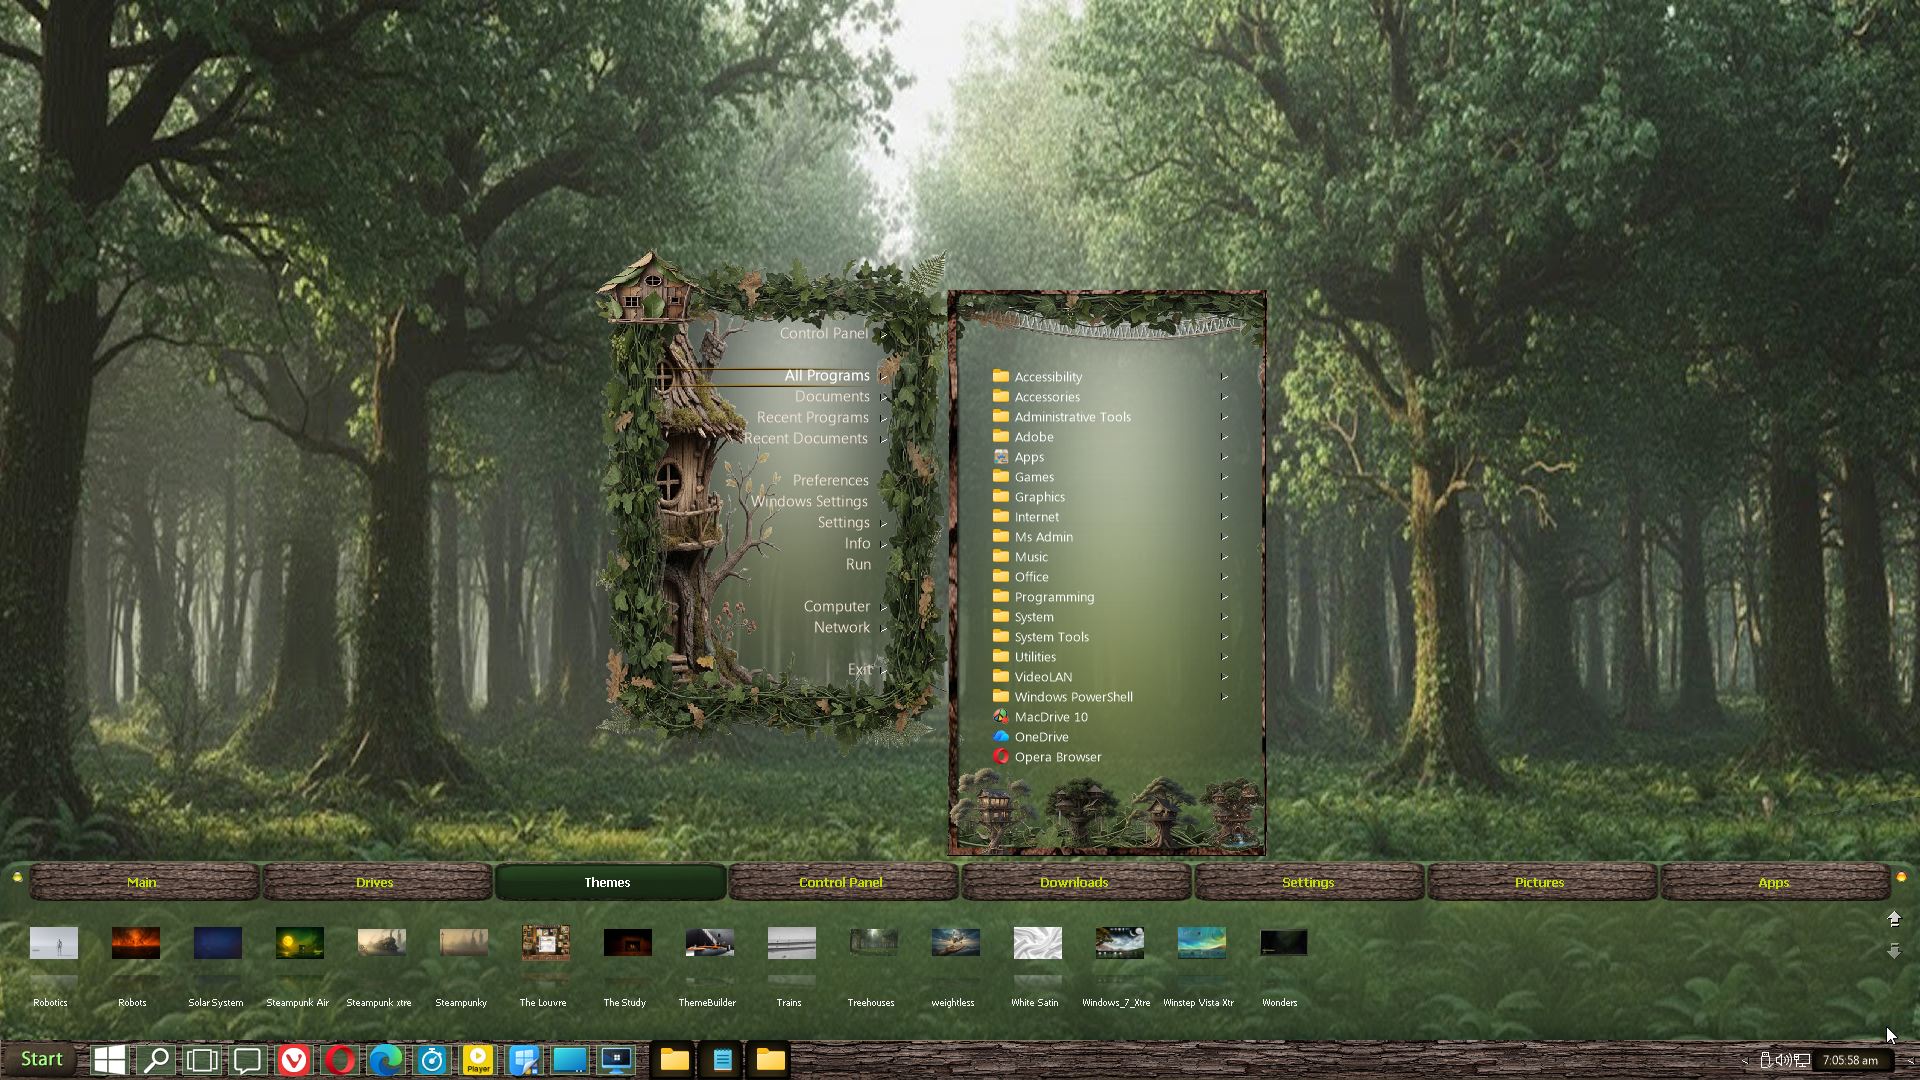1920x1080 pixels.
Task: Expand the Graphics folder submenu
Action: 1039,497
